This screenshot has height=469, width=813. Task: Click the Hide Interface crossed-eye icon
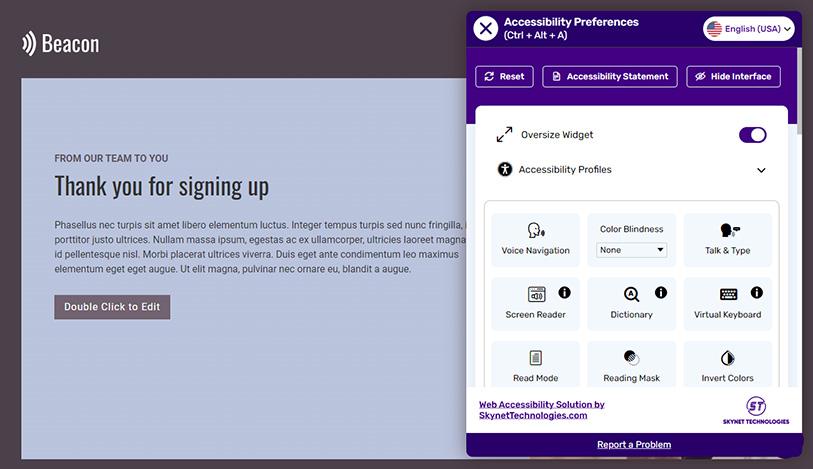(700, 77)
